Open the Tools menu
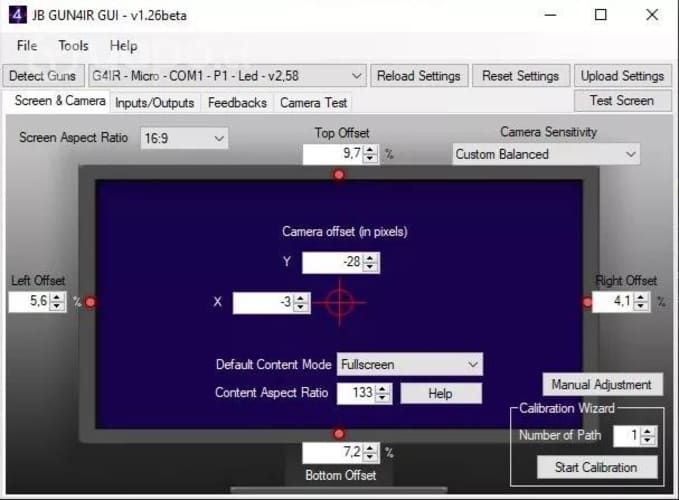 tap(73, 46)
